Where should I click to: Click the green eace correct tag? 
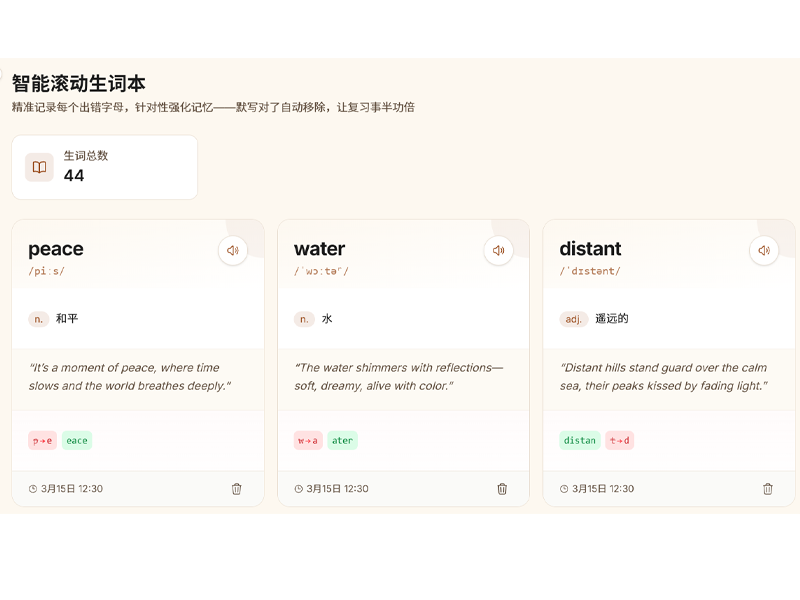click(x=77, y=440)
